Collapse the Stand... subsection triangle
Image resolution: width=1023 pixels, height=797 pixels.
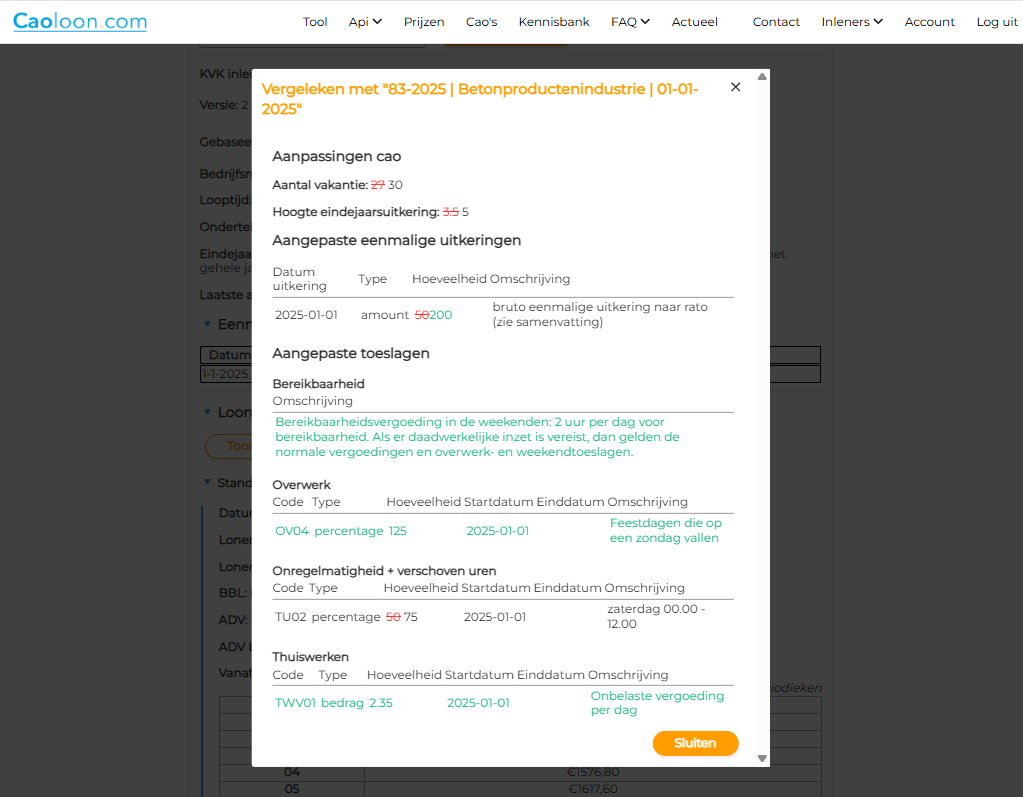point(207,482)
